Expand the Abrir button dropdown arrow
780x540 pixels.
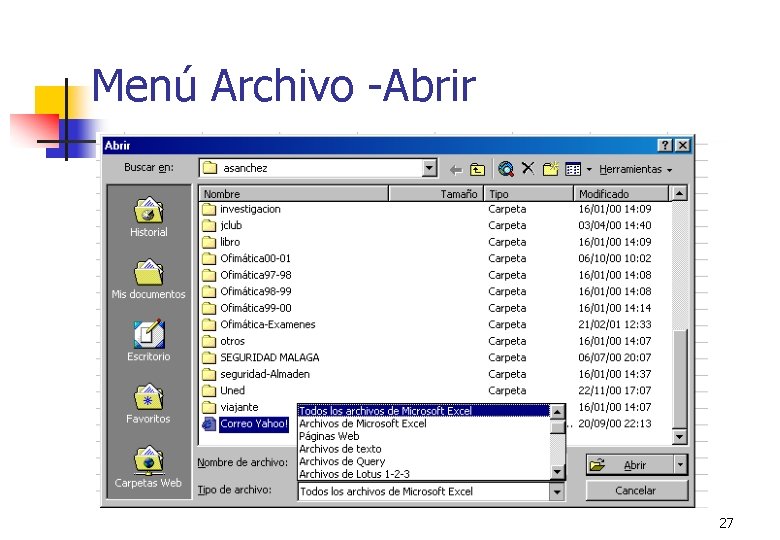(x=681, y=465)
